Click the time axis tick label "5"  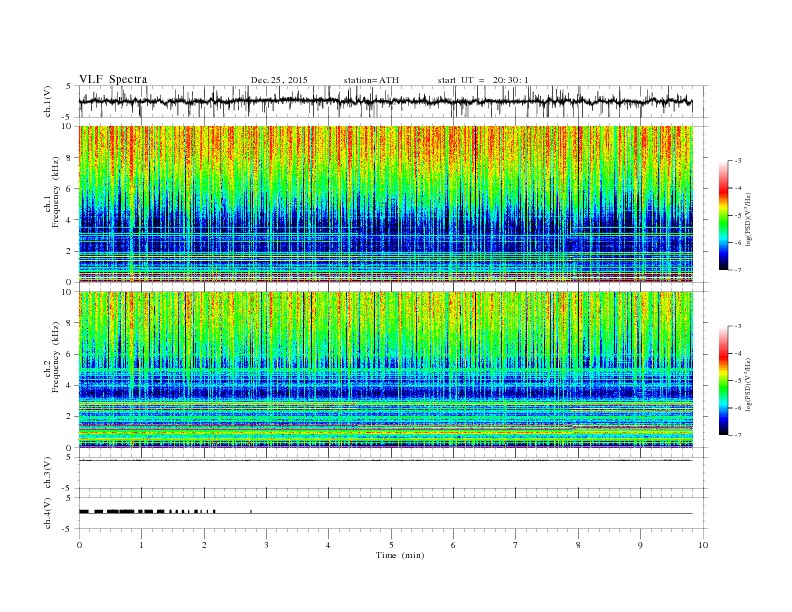tap(391, 545)
